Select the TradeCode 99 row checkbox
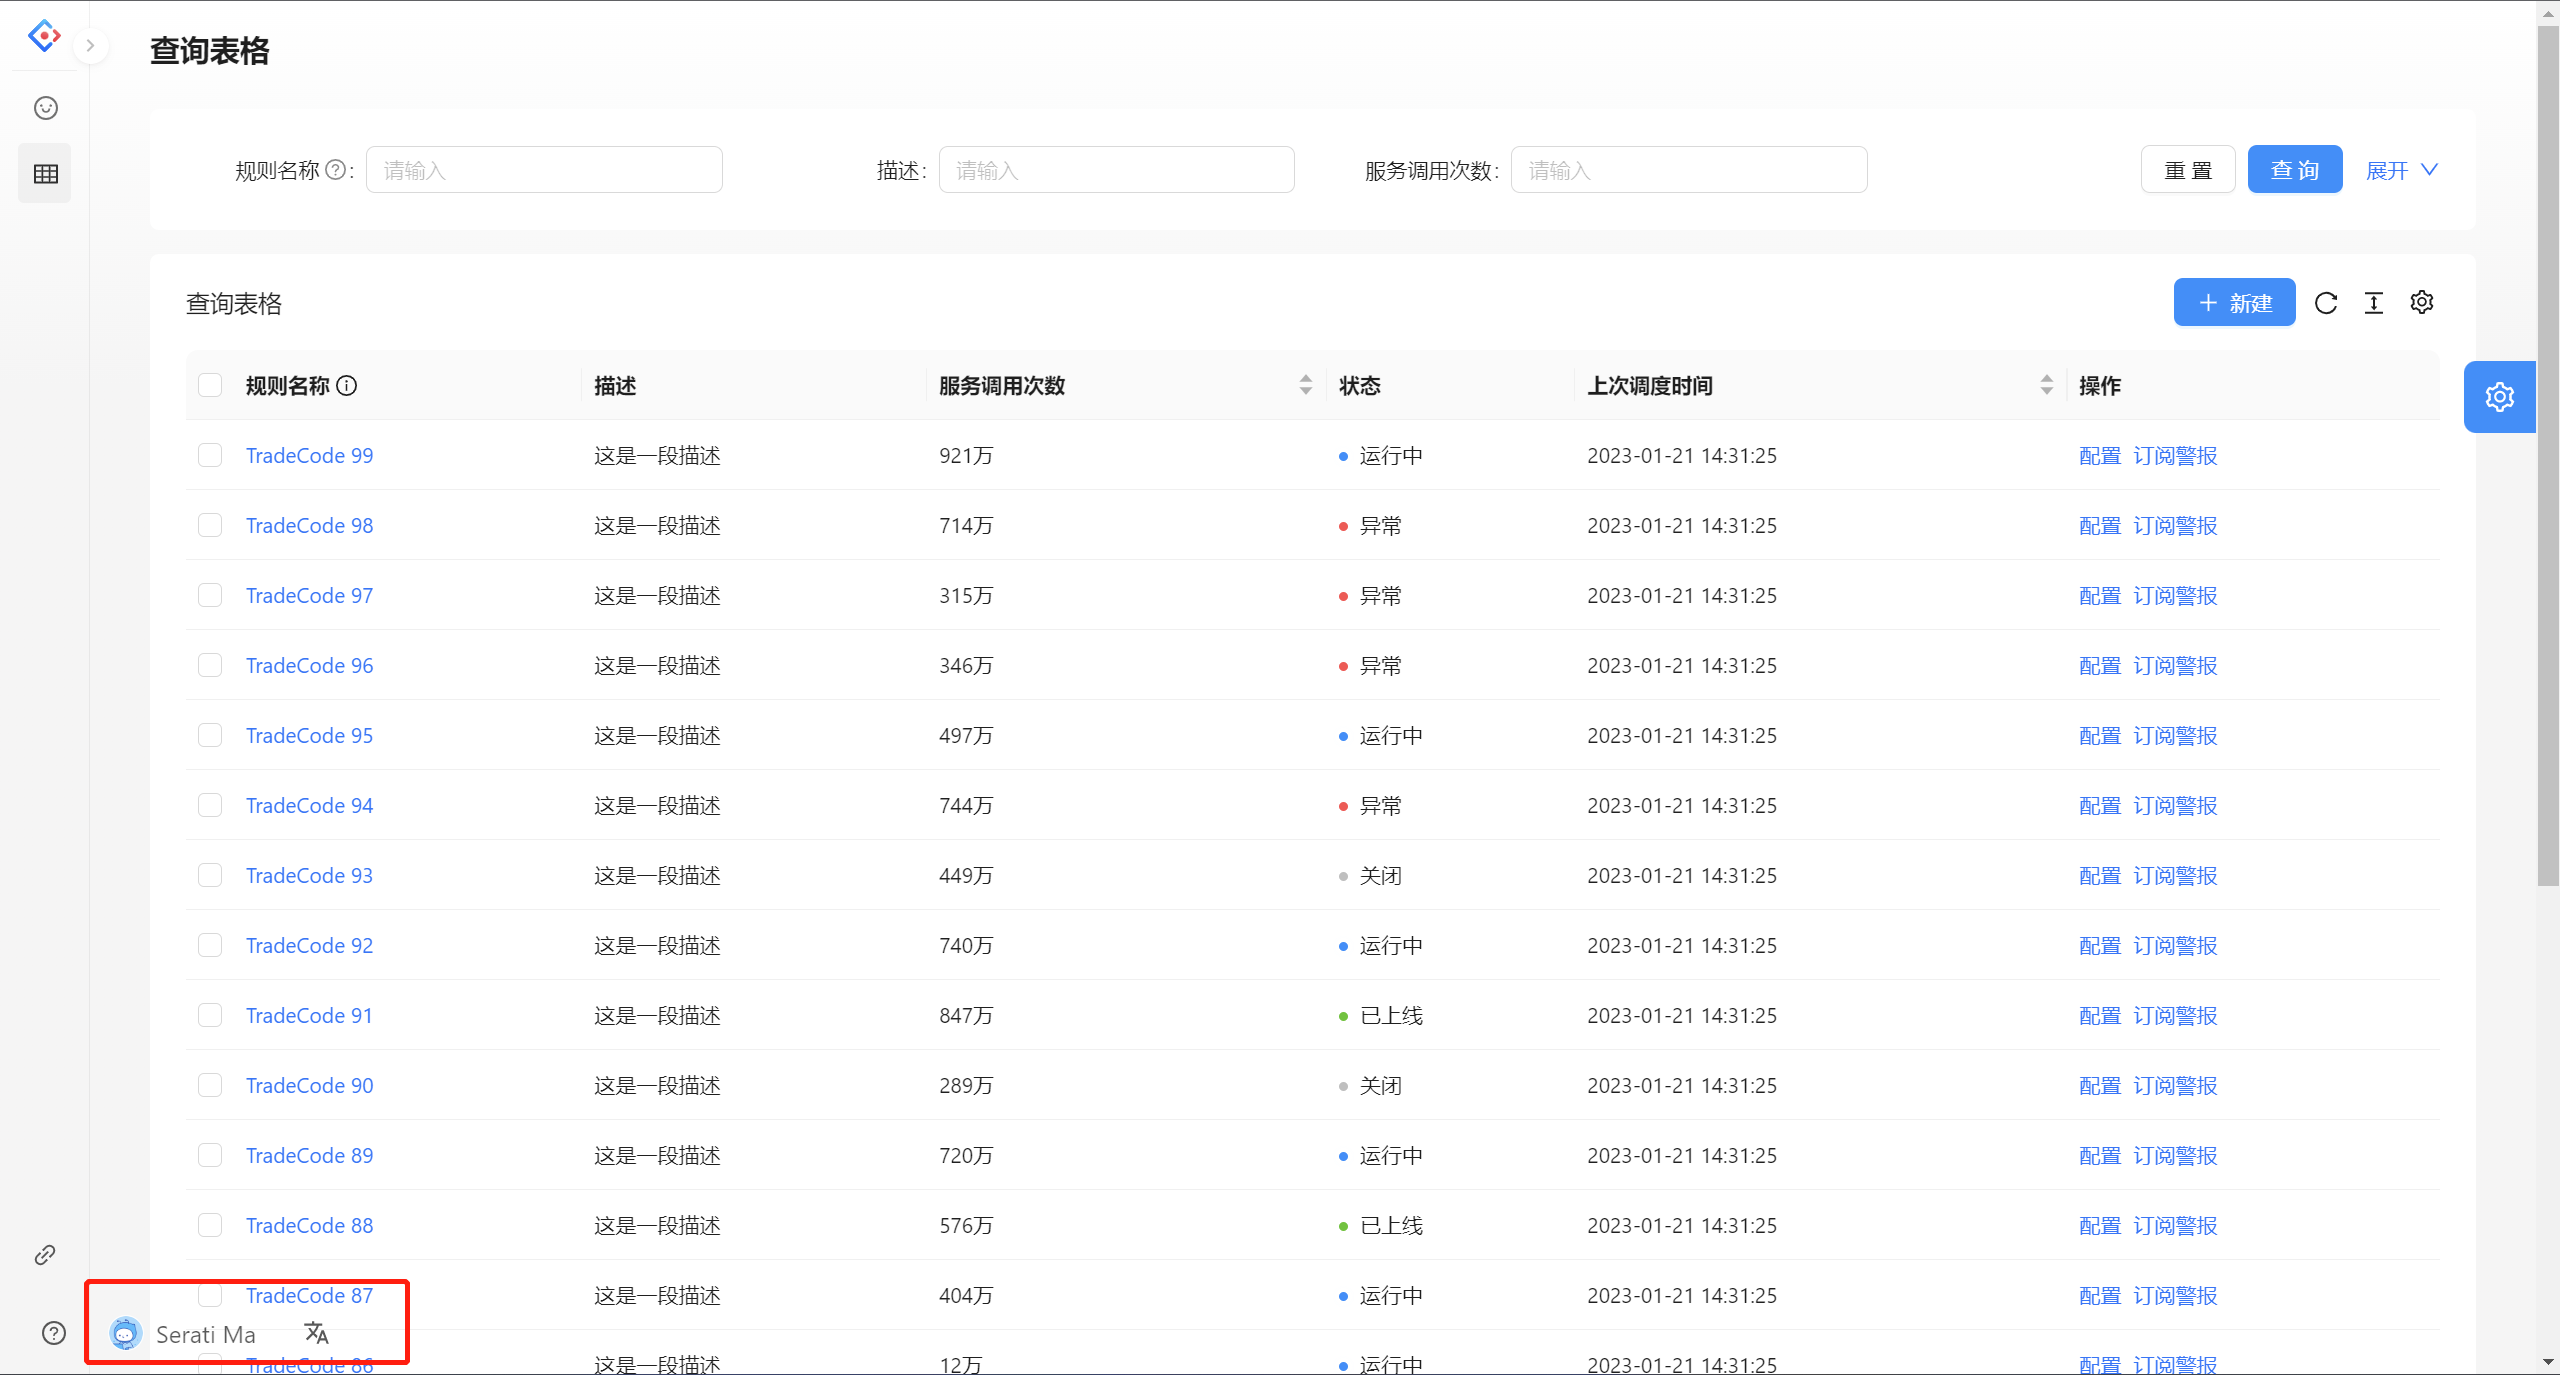This screenshot has height=1375, width=2560. 210,455
